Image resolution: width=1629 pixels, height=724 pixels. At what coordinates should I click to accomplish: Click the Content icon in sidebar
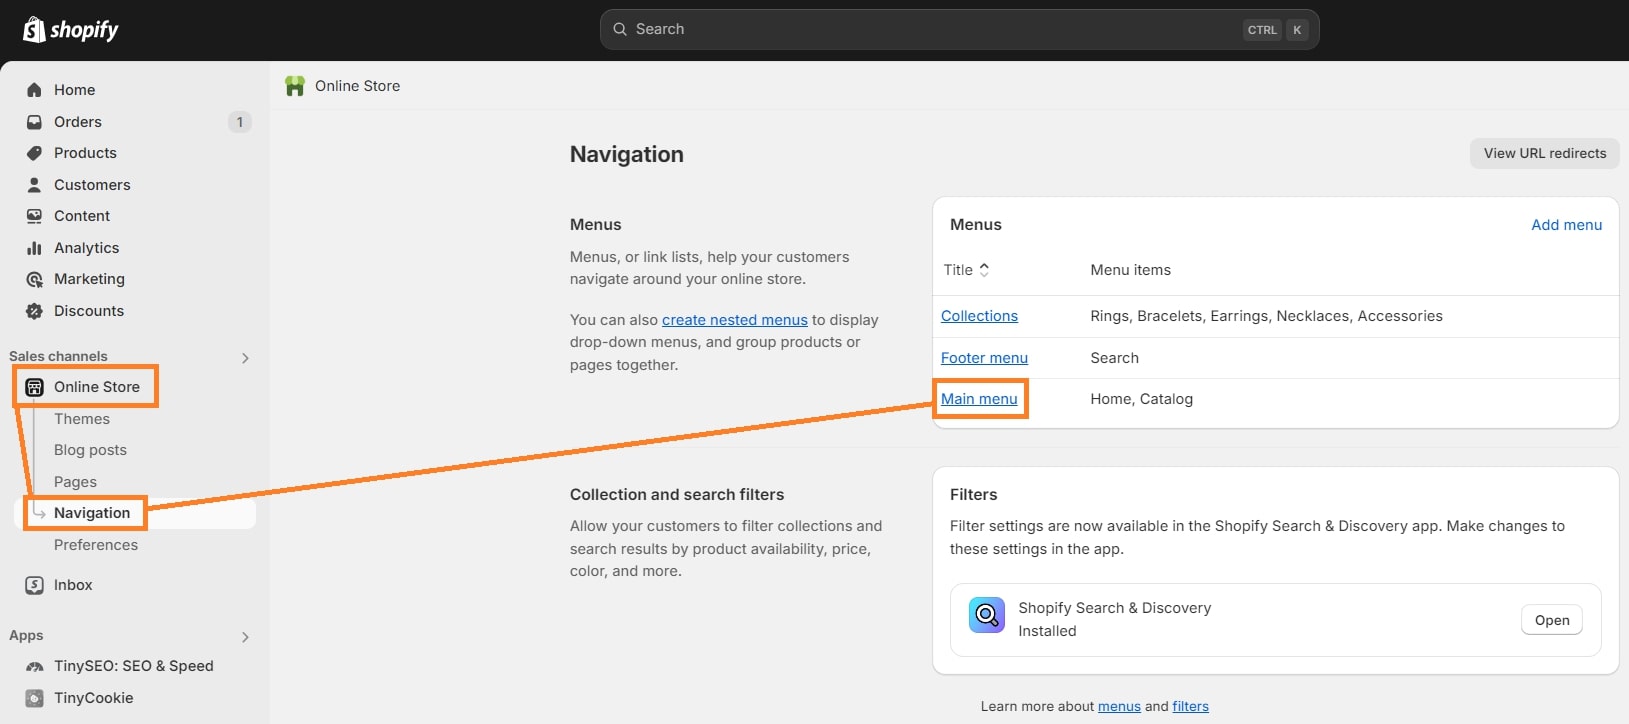pyautogui.click(x=34, y=216)
